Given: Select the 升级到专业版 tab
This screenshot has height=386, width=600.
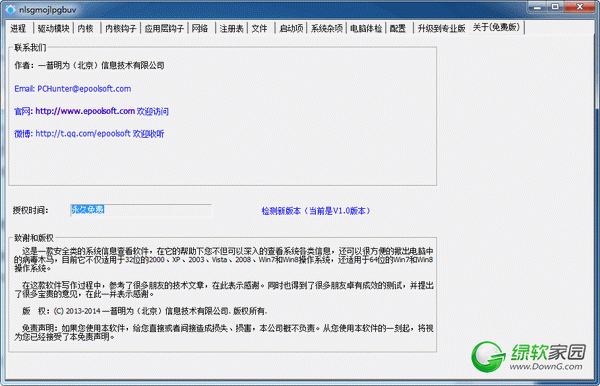Looking at the screenshot, I should pyautogui.click(x=442, y=28).
